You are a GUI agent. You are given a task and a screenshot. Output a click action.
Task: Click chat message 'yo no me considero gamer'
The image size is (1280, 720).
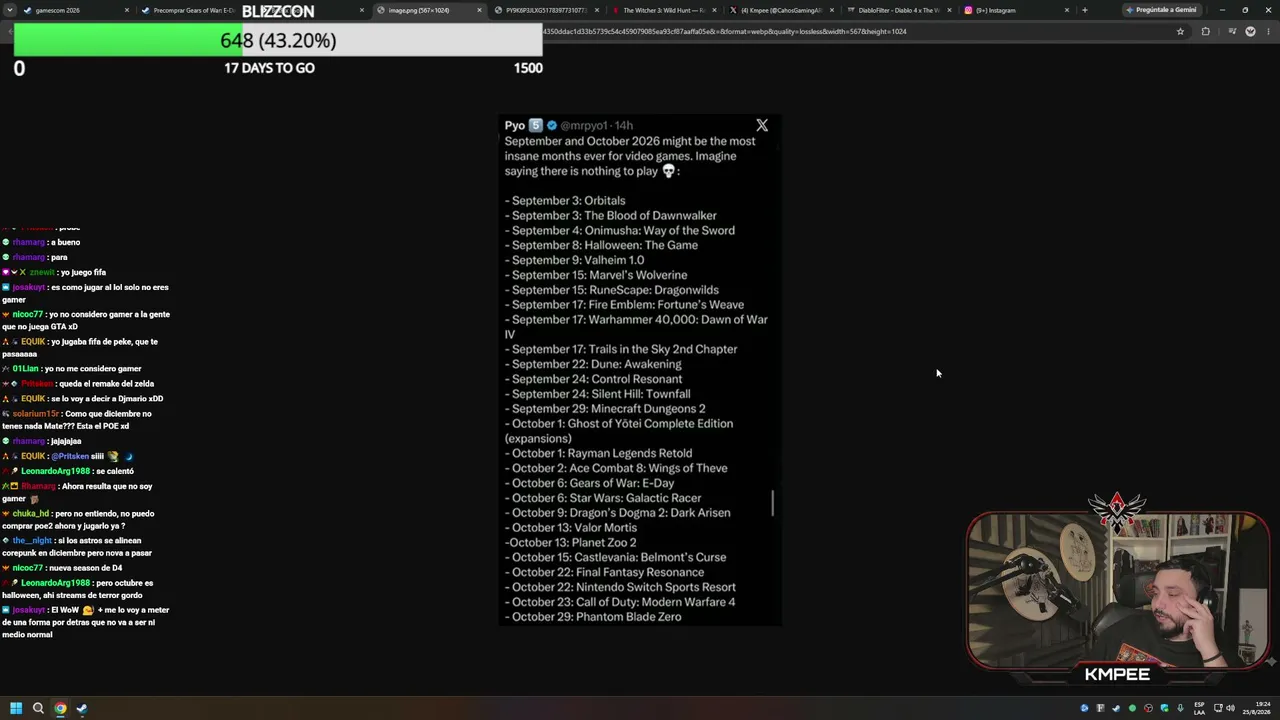93,369
